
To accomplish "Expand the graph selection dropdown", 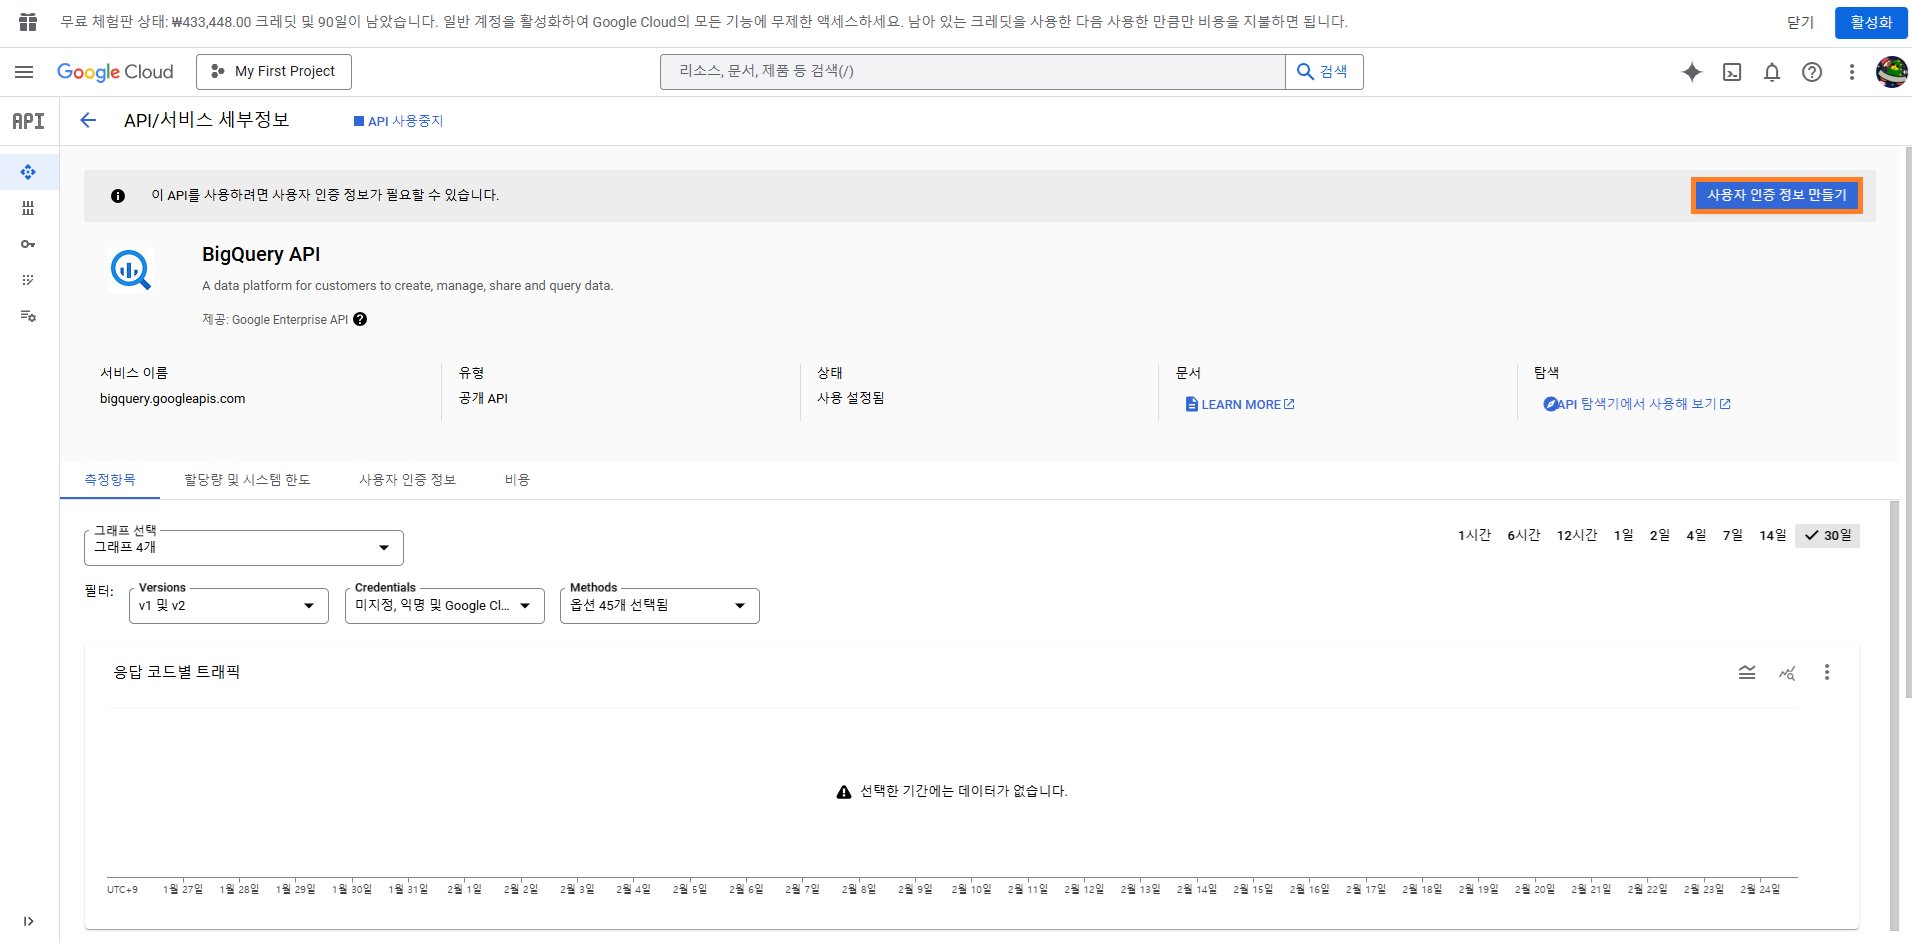I will [x=244, y=548].
